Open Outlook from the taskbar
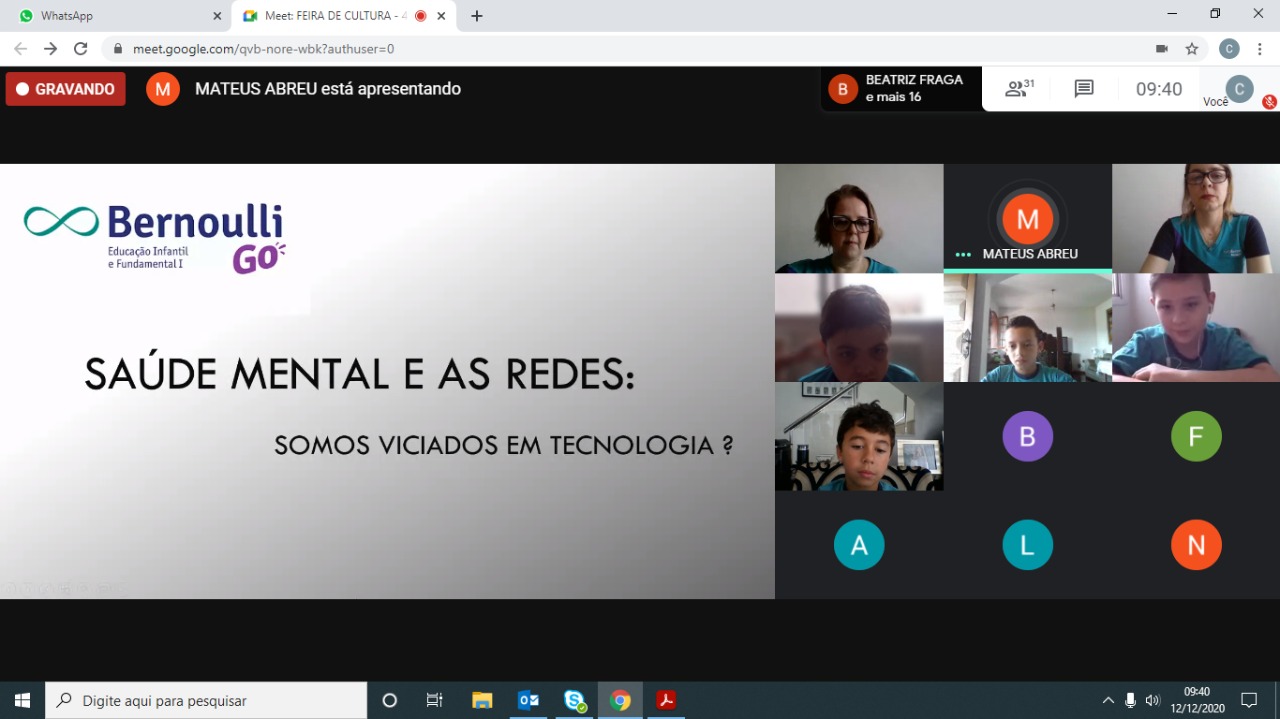 pos(528,700)
